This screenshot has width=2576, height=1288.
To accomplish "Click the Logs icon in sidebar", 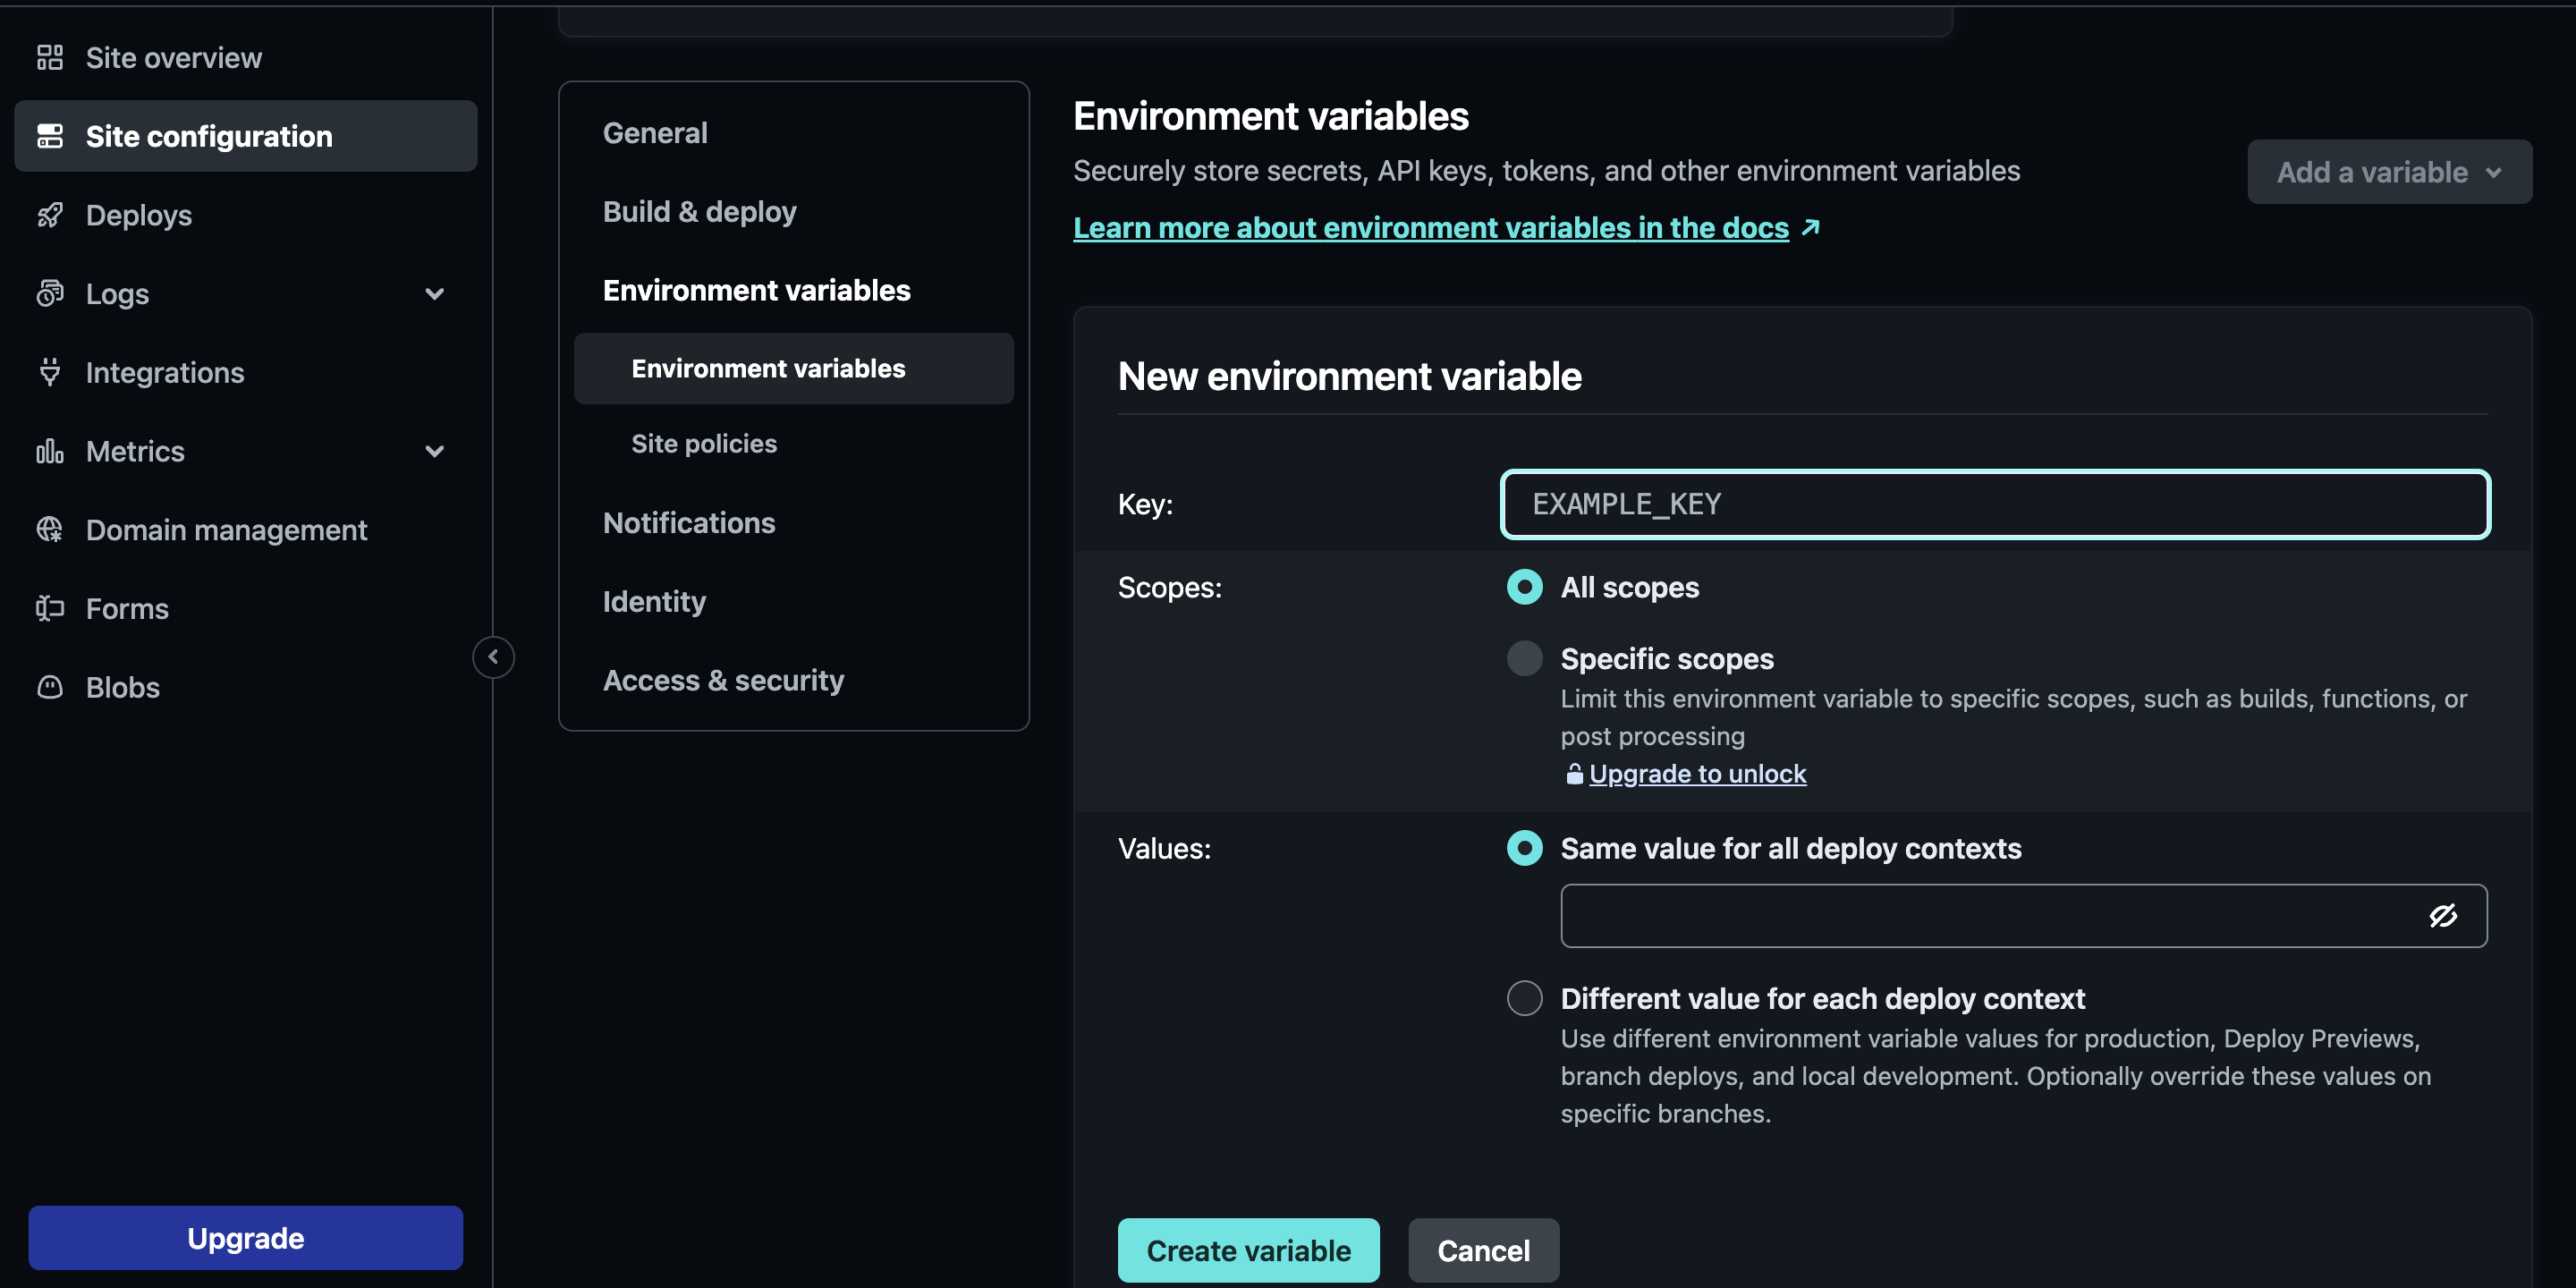I will coord(50,293).
